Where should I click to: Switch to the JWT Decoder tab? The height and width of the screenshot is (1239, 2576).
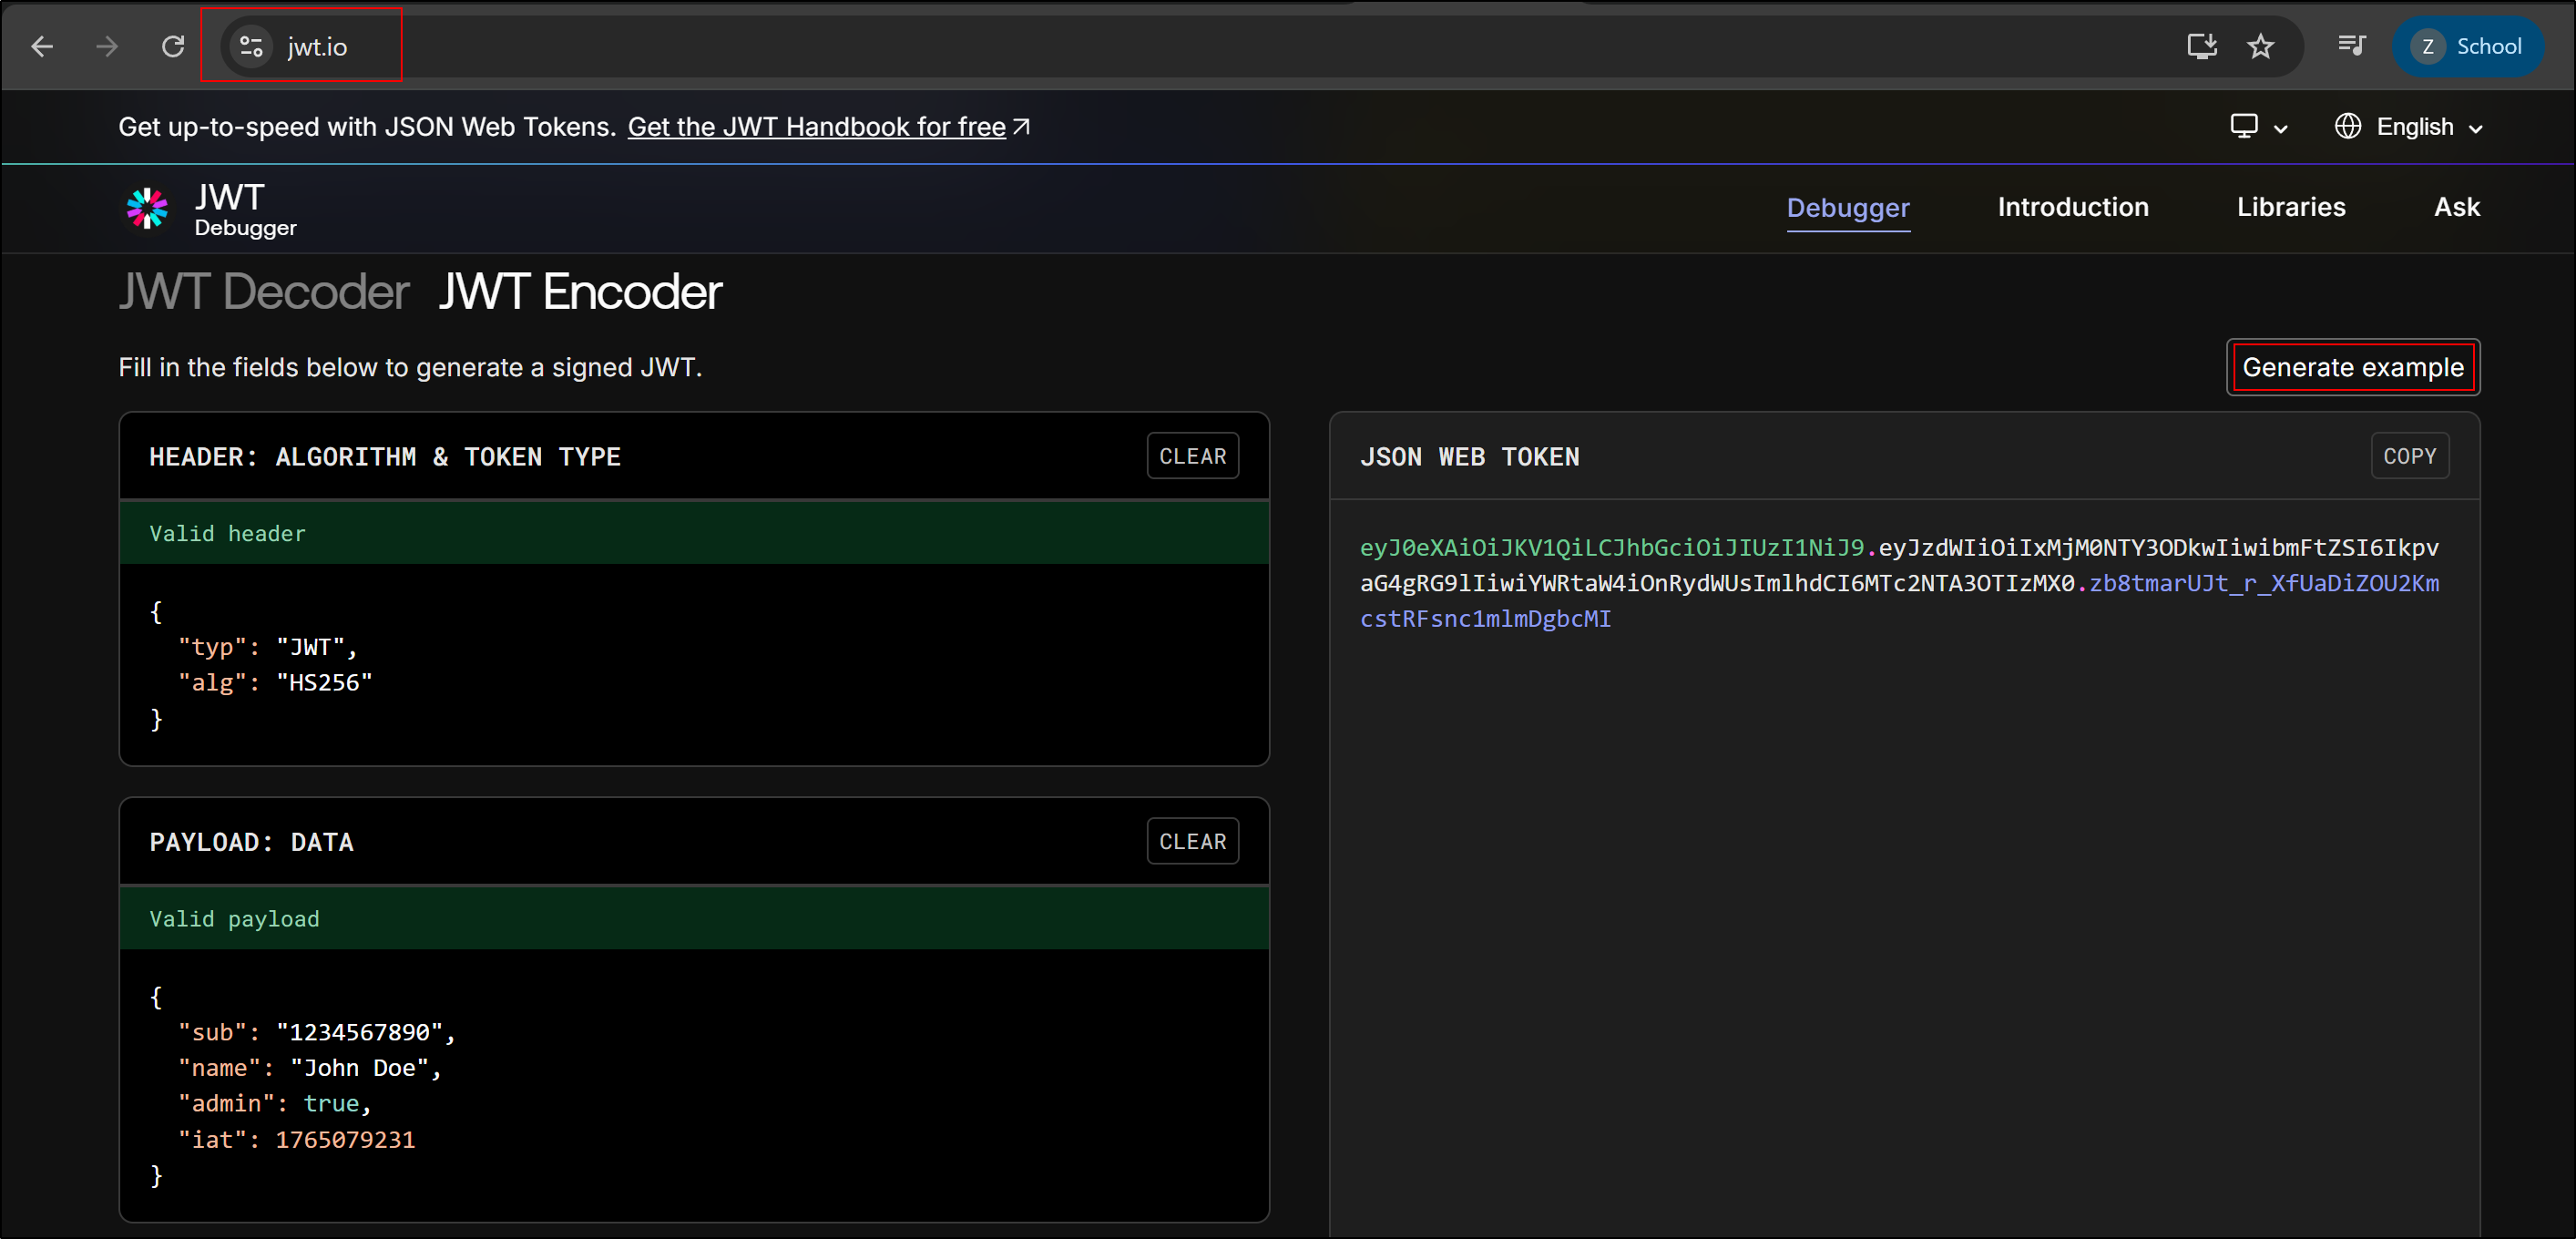click(263, 291)
